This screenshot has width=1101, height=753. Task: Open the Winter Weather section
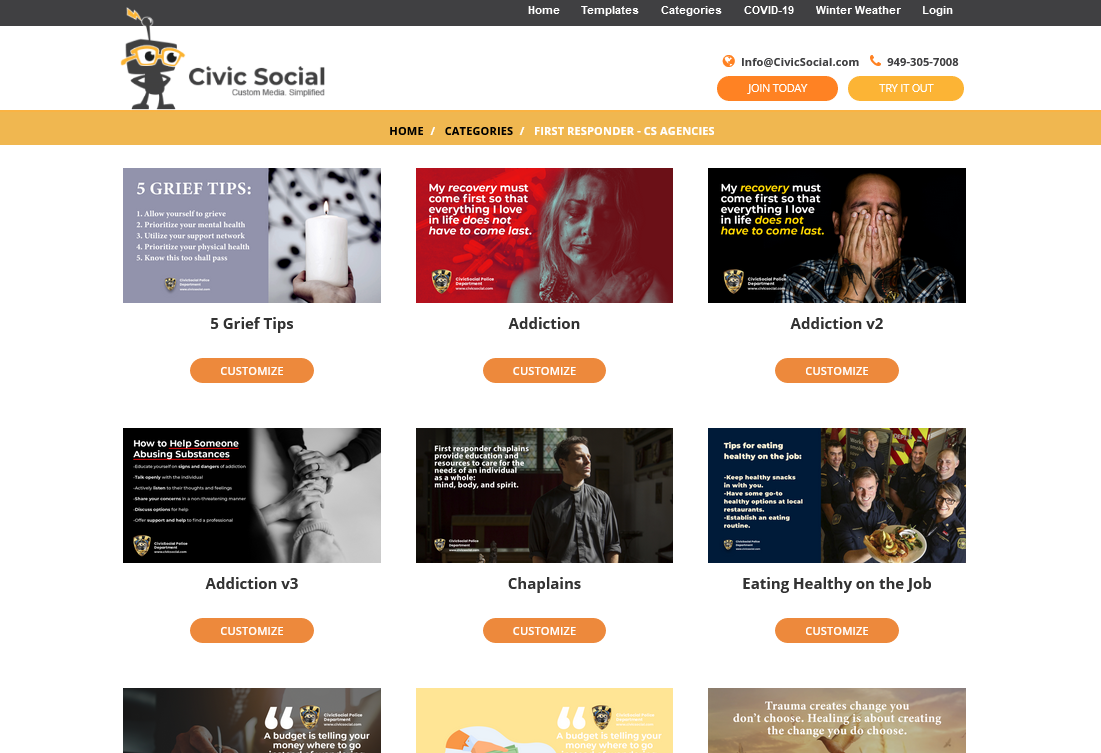858,11
